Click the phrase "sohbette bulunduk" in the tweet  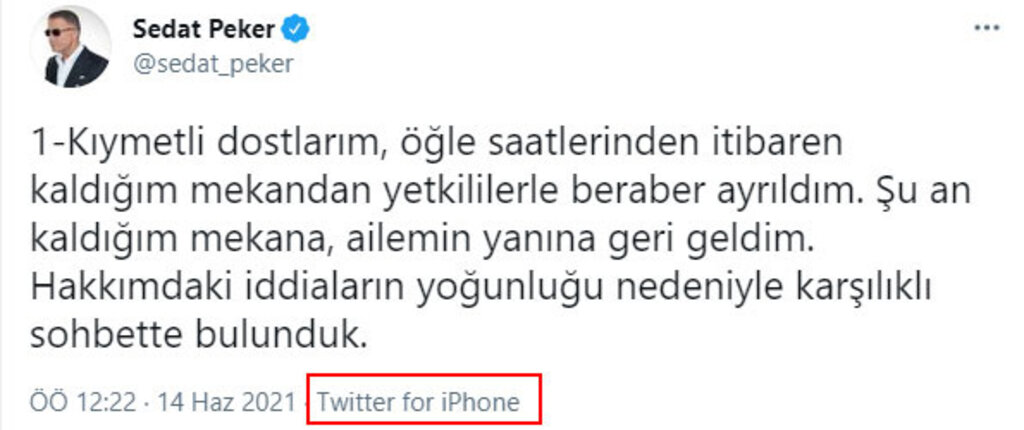(196, 336)
